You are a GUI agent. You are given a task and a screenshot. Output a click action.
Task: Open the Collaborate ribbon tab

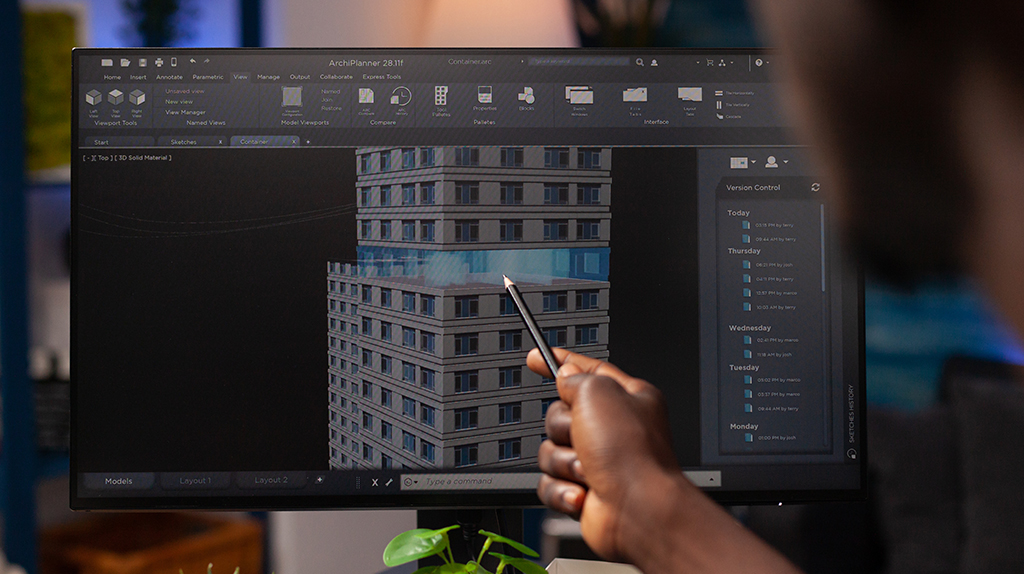click(x=336, y=77)
